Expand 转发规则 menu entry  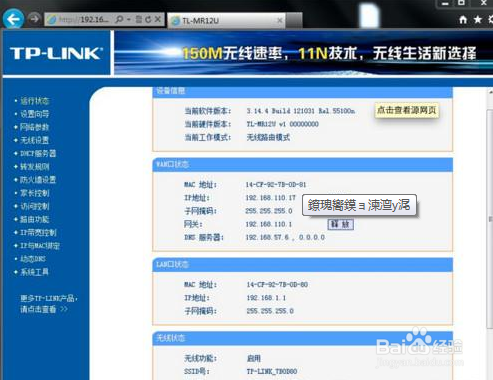point(35,166)
